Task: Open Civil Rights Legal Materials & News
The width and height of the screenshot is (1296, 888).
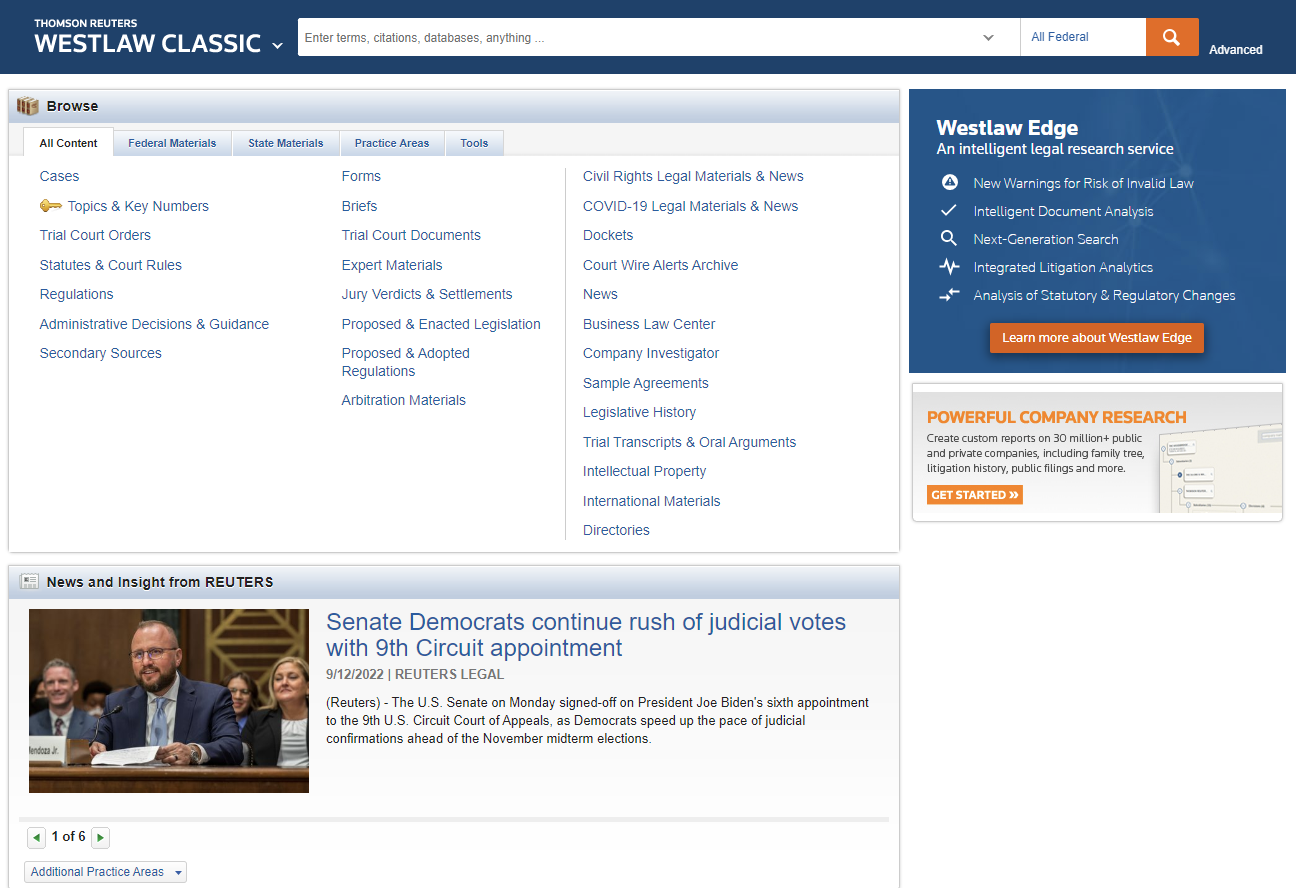Action: coord(693,176)
